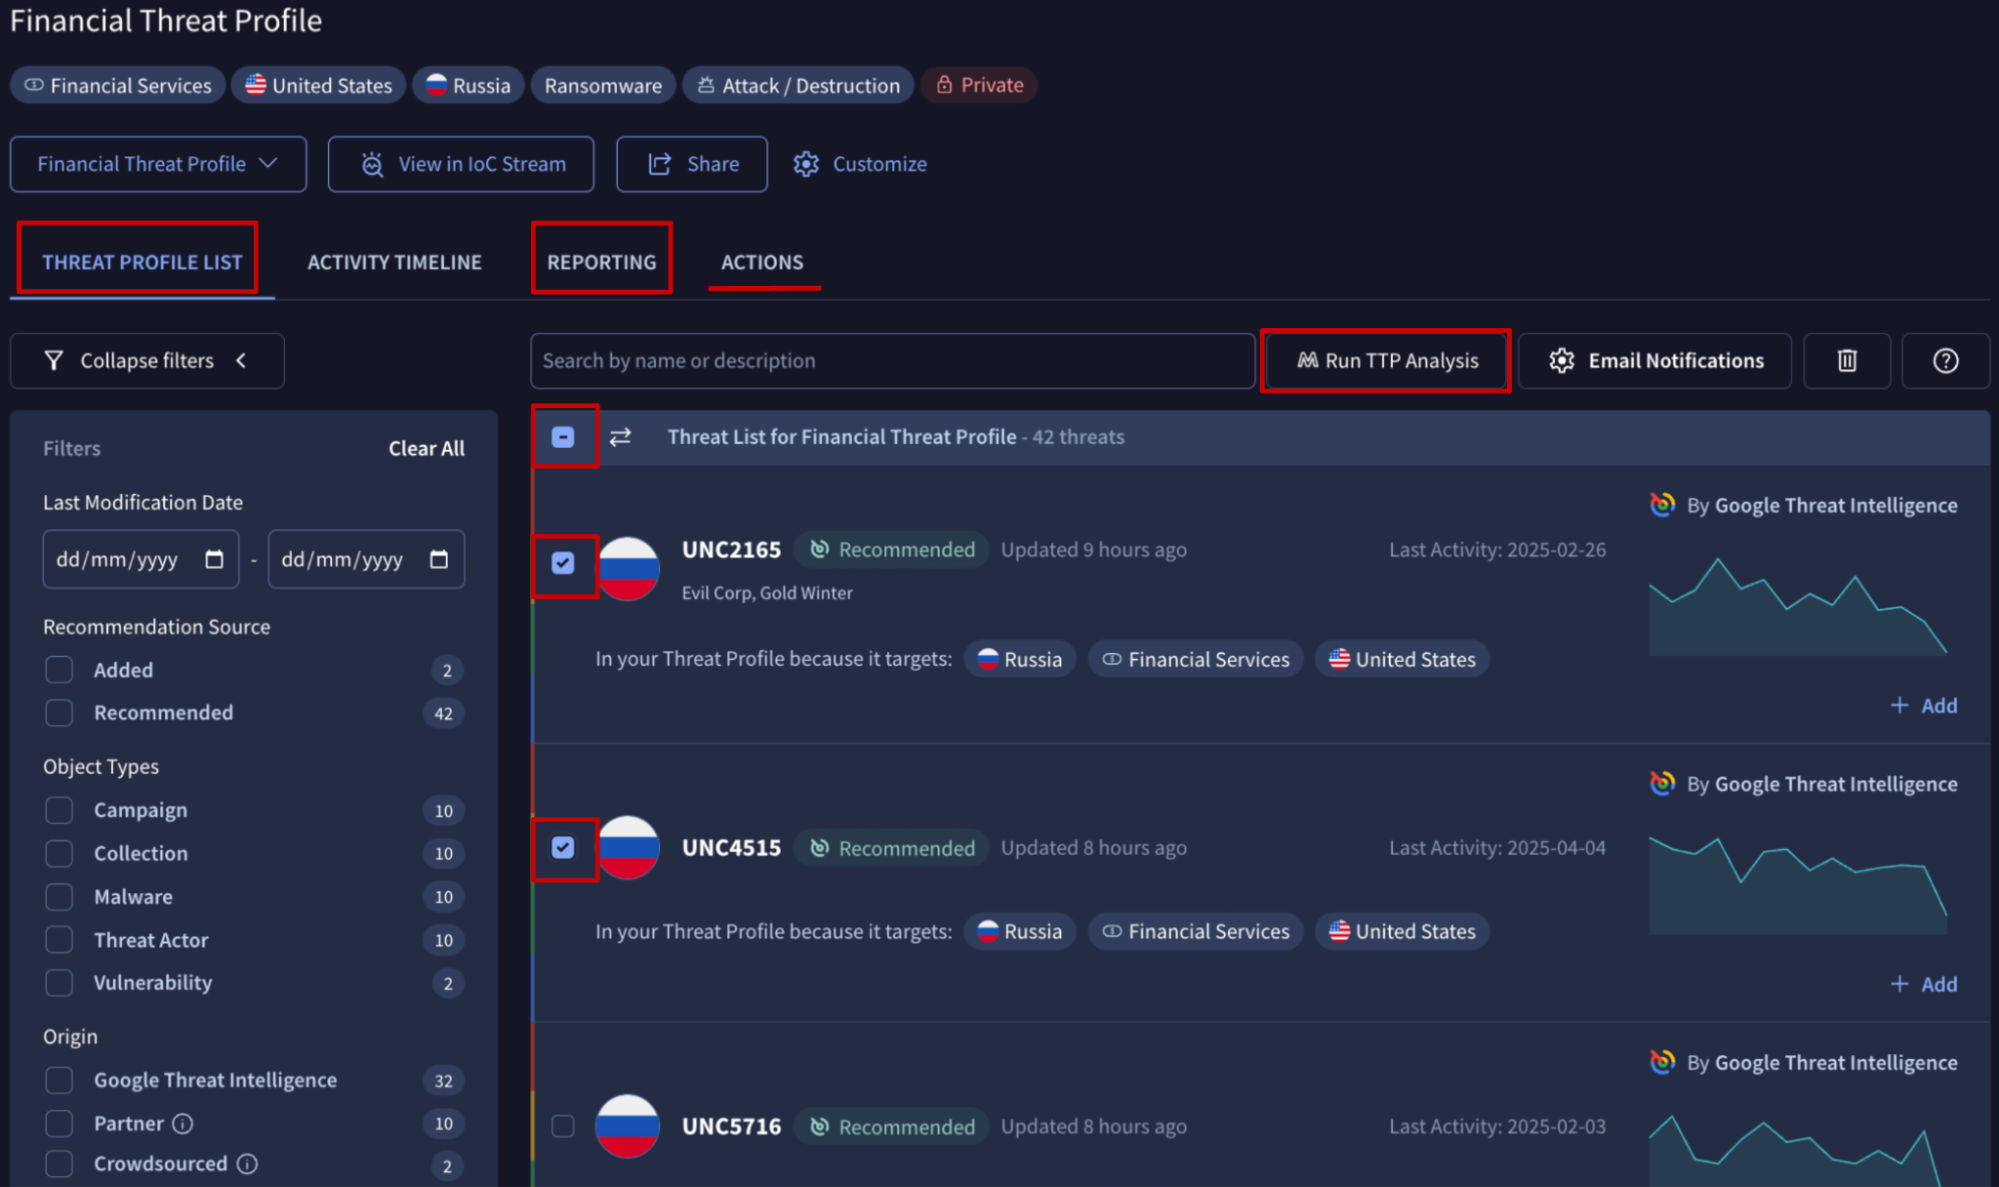Click the swap arrows icon in threat list header

(620, 437)
